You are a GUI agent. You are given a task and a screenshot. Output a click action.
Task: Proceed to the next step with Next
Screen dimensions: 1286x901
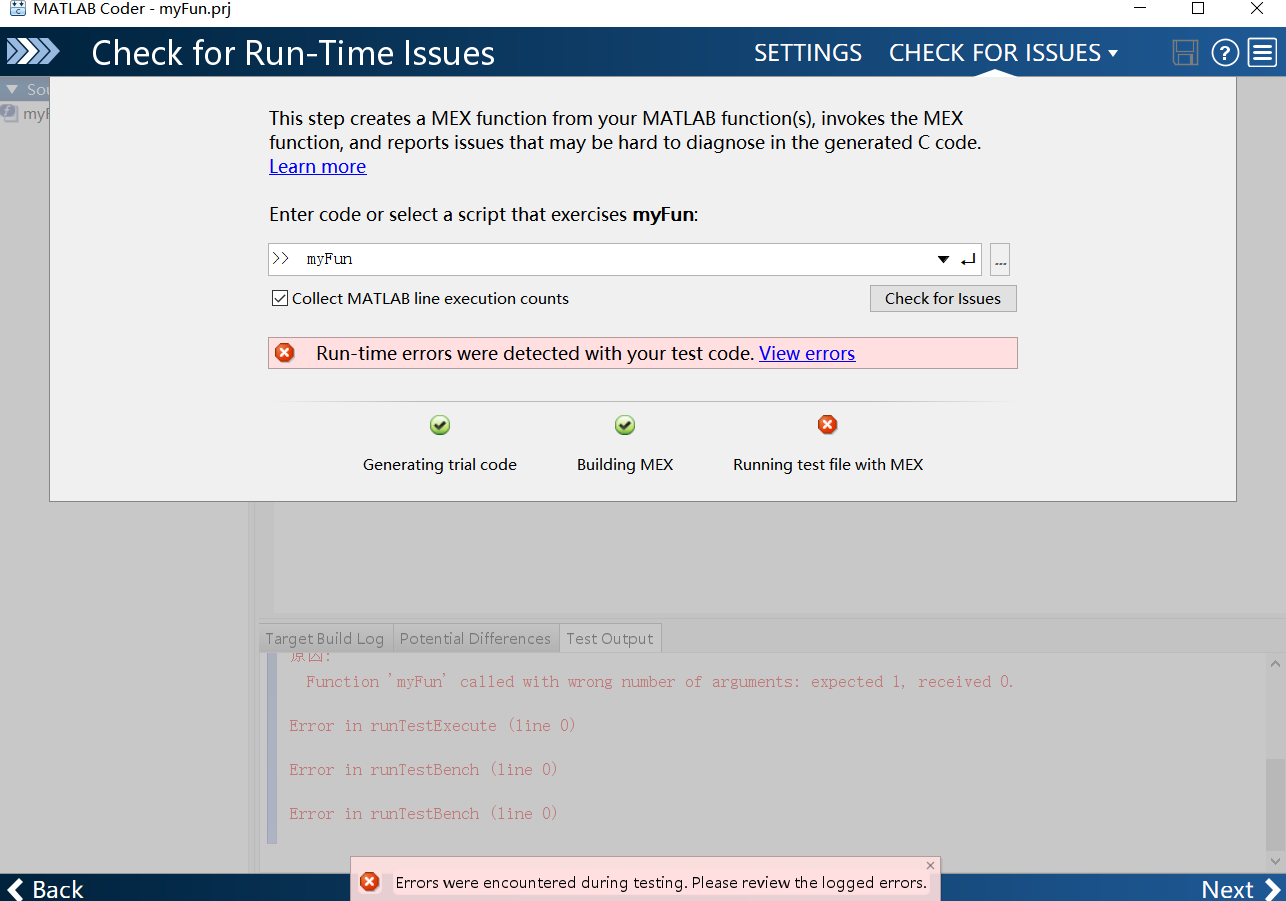[1241, 888]
